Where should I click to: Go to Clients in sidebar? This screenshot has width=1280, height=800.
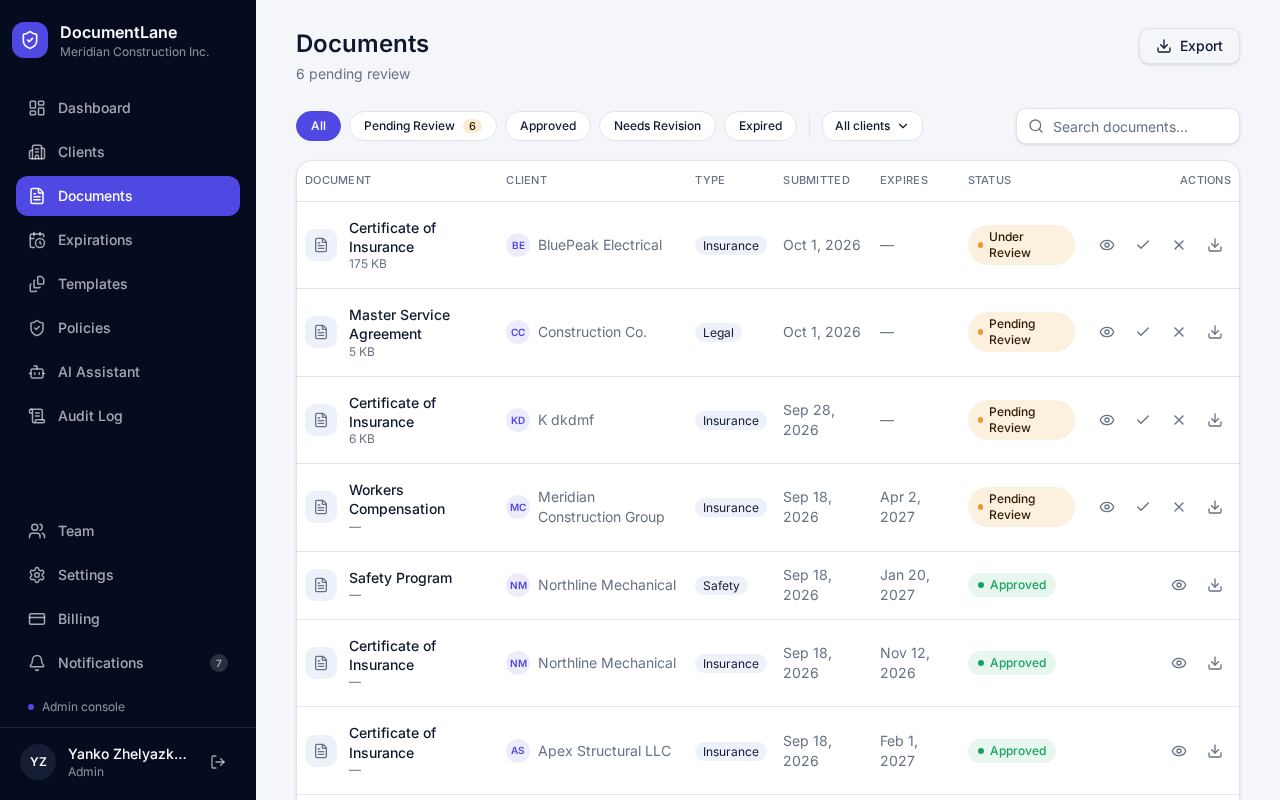(x=128, y=152)
